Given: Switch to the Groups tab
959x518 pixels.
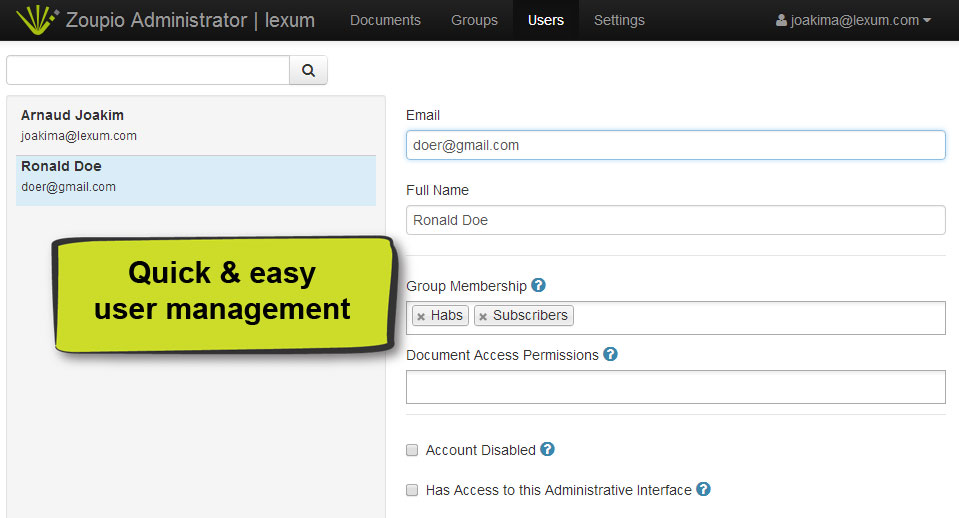Looking at the screenshot, I should tap(474, 20).
